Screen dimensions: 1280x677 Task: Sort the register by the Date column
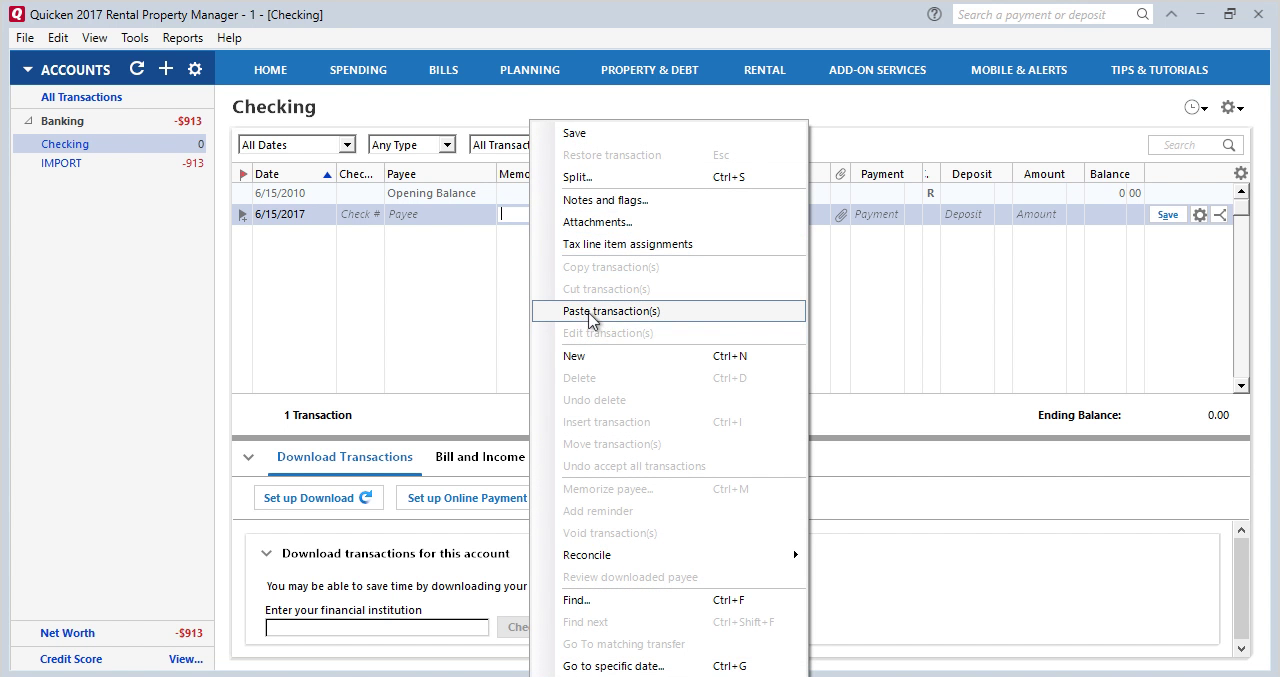coord(293,174)
